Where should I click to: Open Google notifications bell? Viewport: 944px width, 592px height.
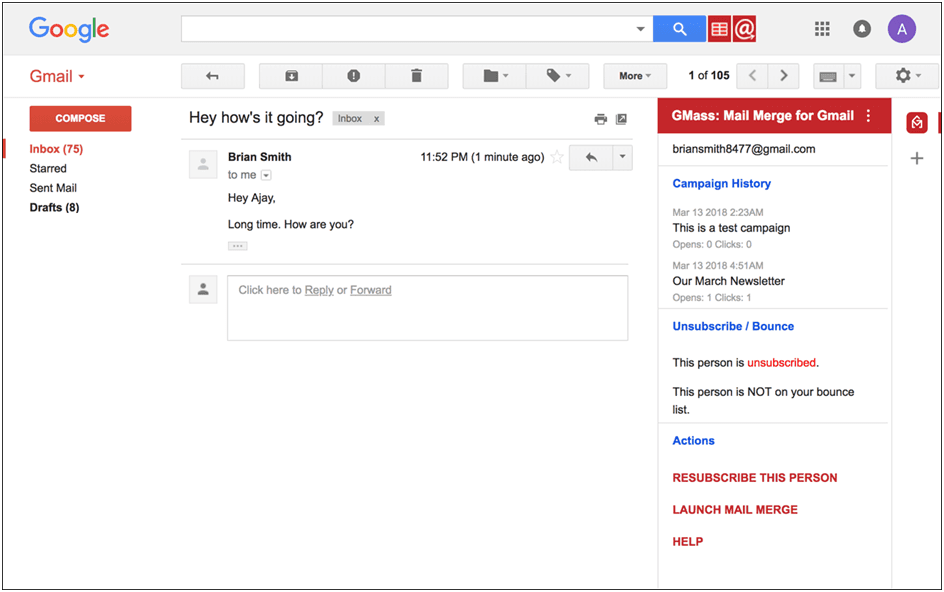[x=862, y=29]
